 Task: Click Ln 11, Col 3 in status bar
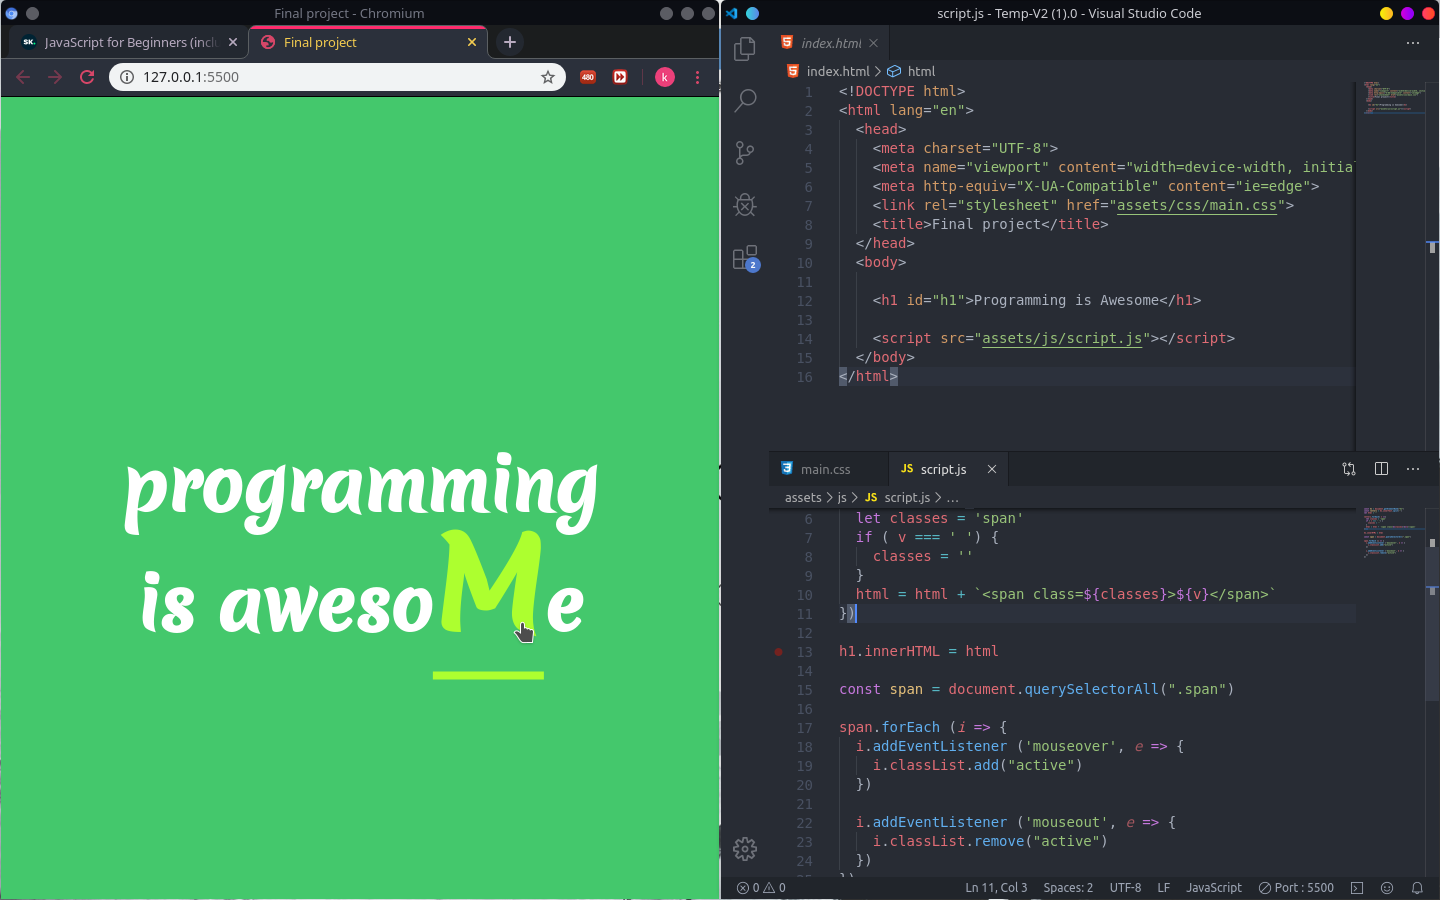(996, 888)
